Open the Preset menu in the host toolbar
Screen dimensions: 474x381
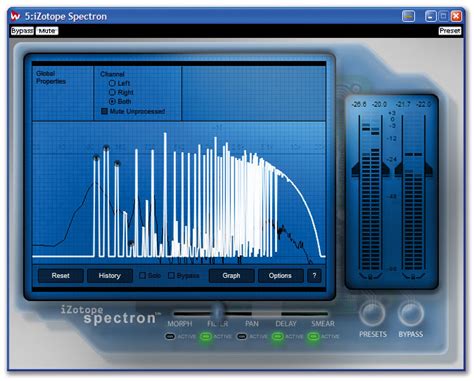click(450, 31)
